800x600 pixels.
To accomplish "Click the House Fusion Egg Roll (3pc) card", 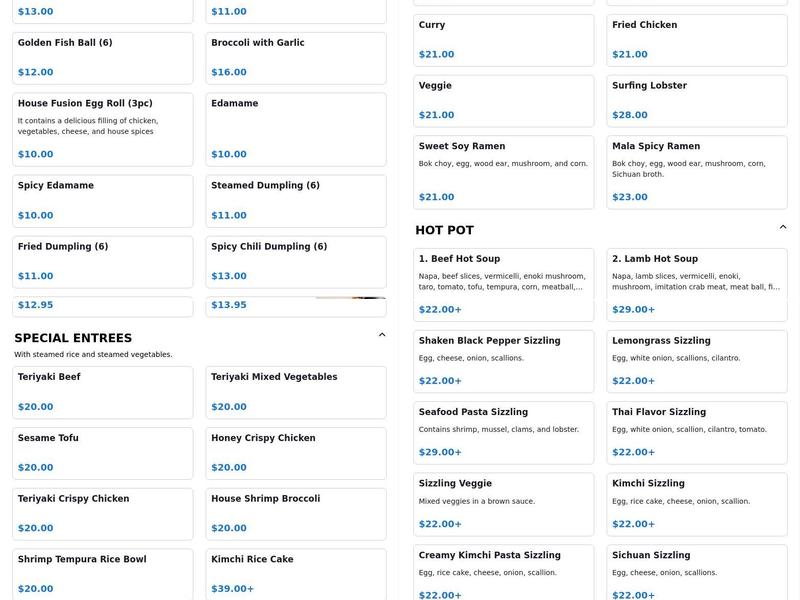I will click(x=100, y=128).
